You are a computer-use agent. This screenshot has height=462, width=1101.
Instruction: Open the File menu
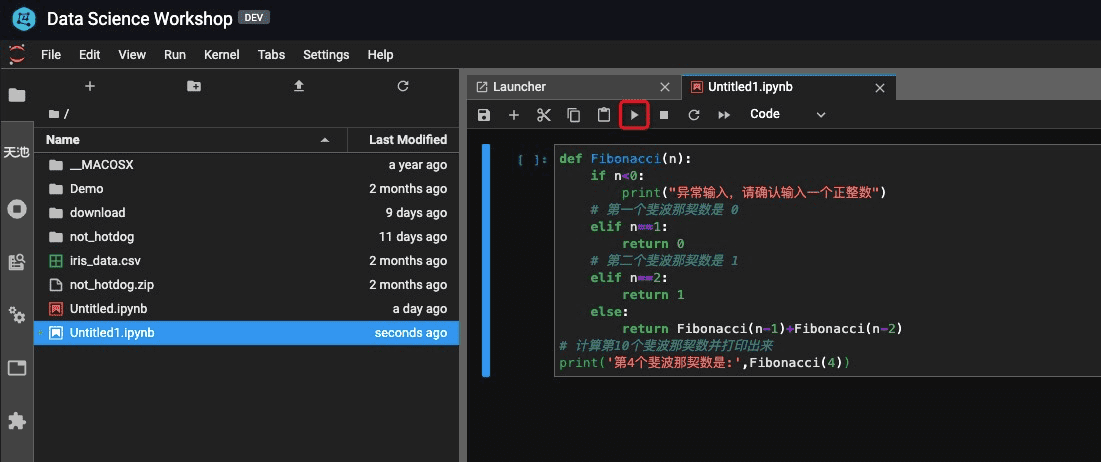[51, 55]
